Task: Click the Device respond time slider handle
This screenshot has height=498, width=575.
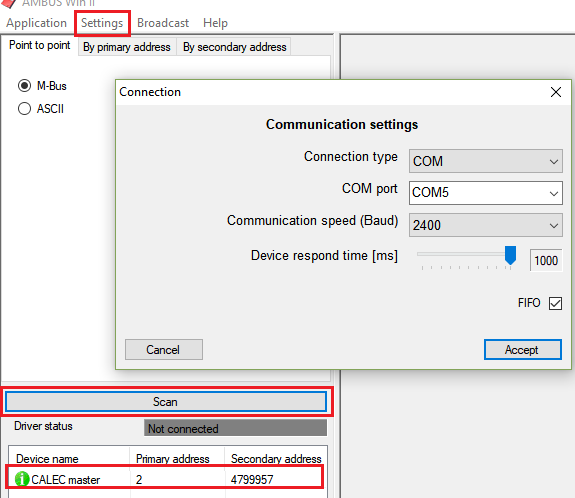Action: click(510, 255)
